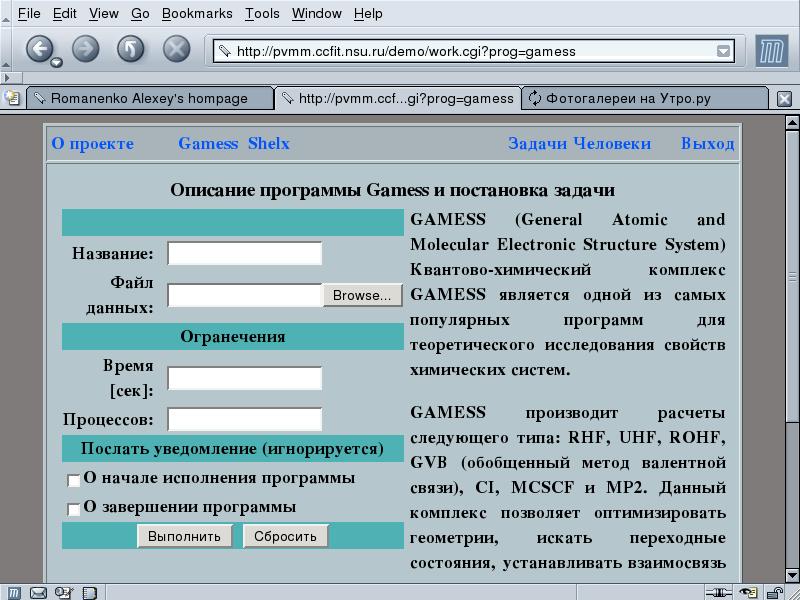
Task: Click the "Огранечения" section header
Action: point(233,337)
